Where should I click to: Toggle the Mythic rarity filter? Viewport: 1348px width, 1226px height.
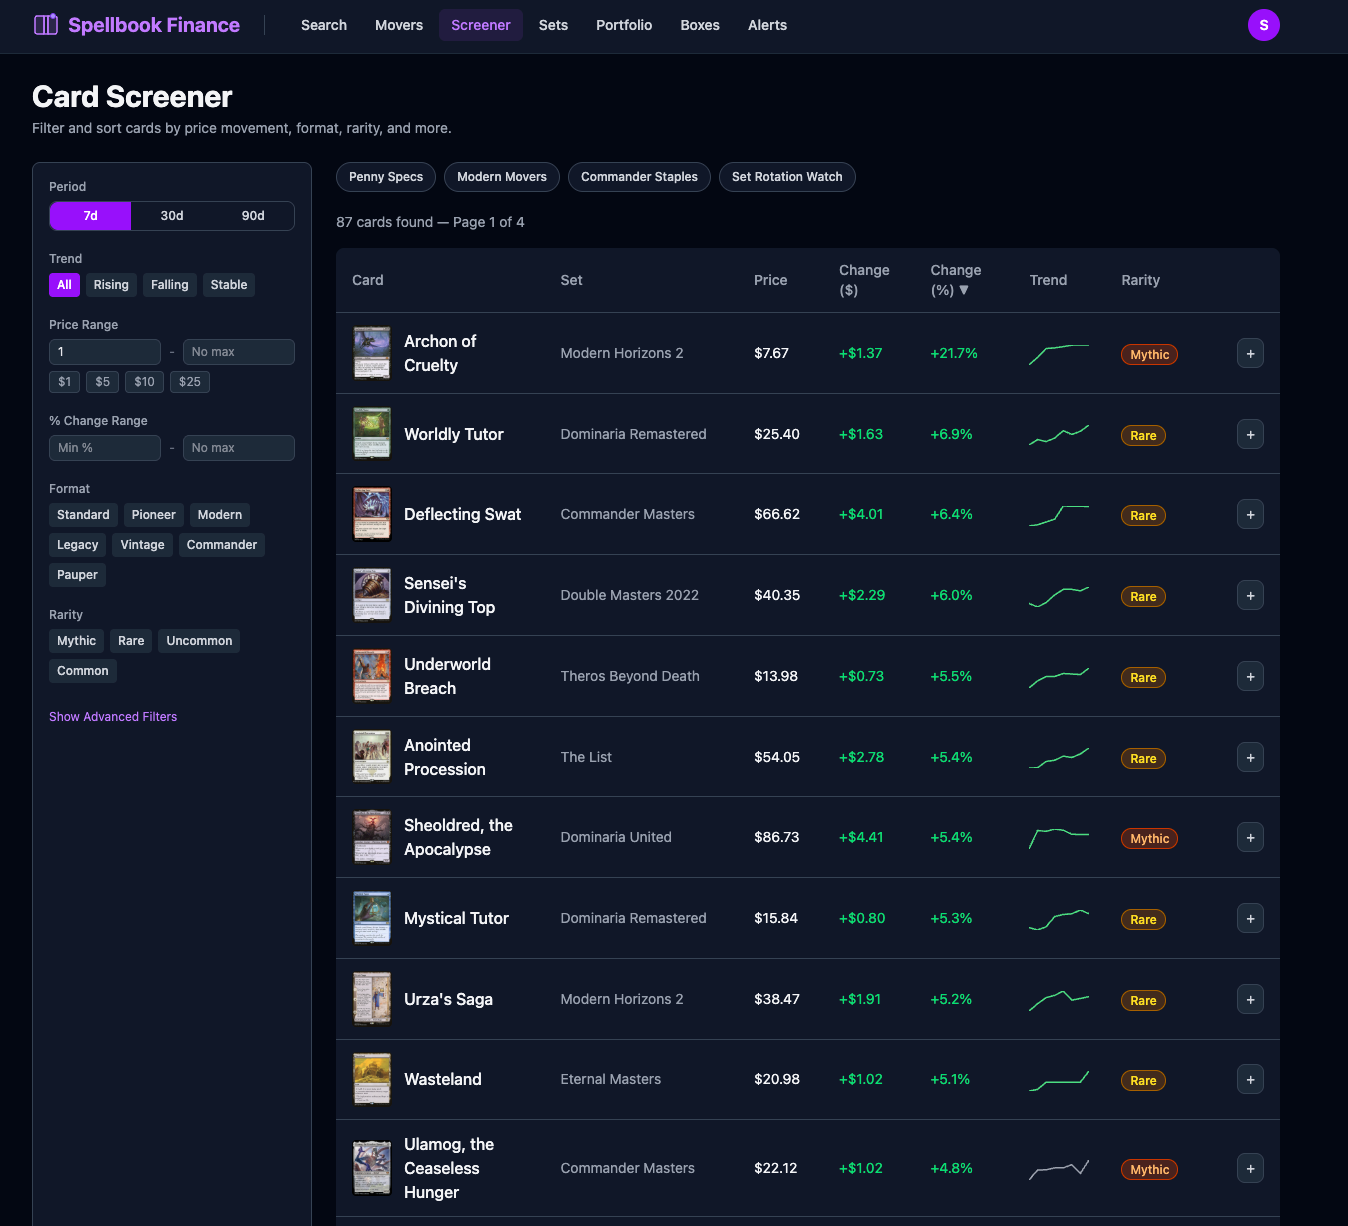click(76, 641)
